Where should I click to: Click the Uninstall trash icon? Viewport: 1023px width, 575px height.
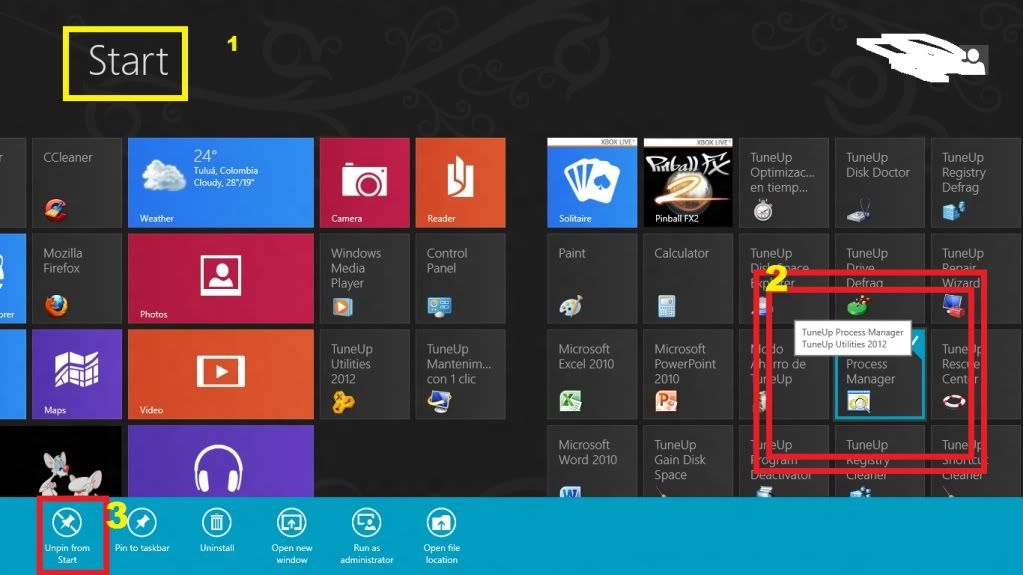[217, 523]
